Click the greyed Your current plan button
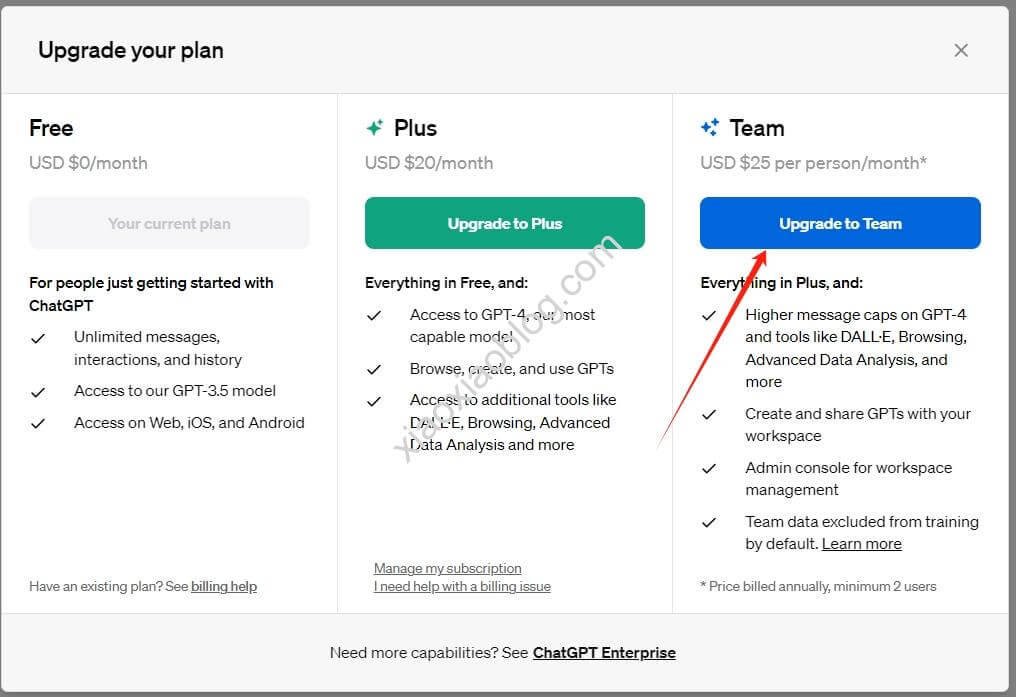 point(169,223)
